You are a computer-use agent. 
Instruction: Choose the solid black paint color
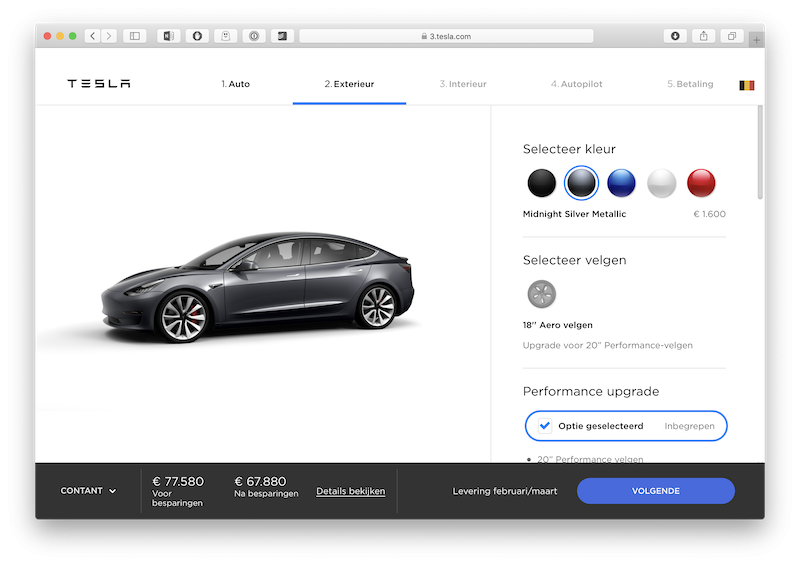(541, 183)
